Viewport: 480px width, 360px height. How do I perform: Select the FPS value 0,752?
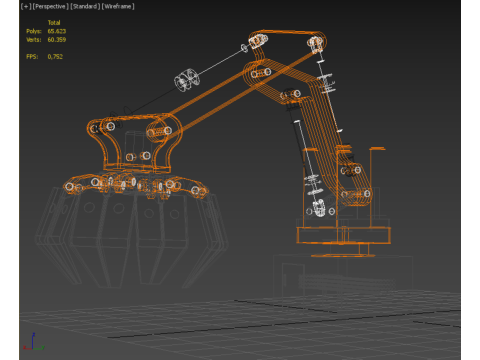55,57
